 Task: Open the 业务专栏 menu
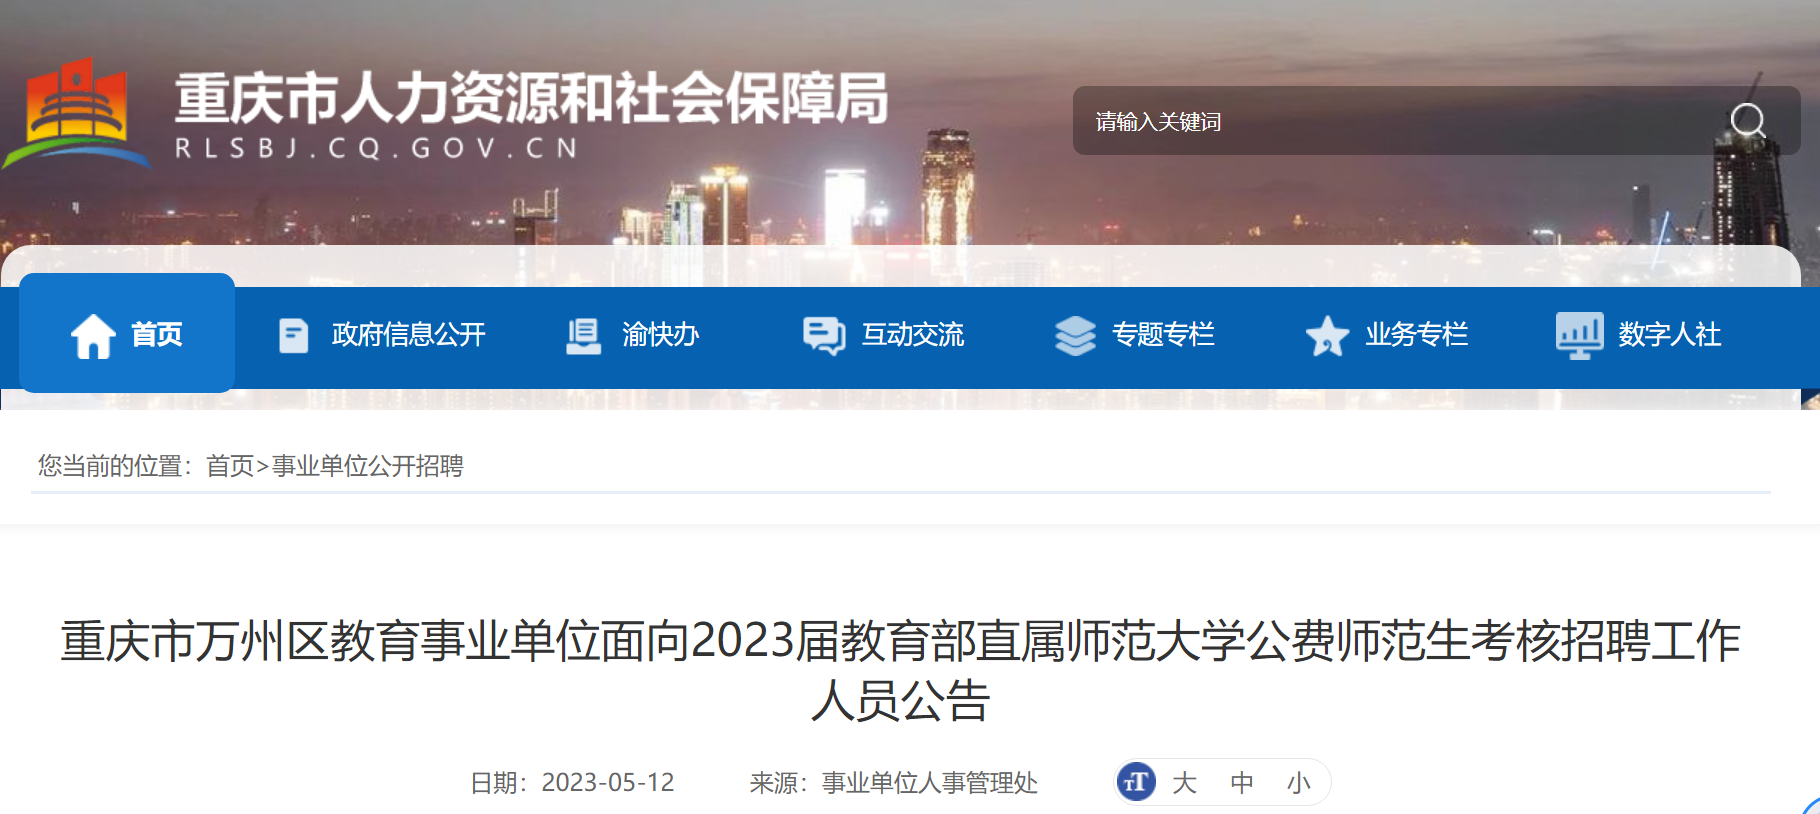coord(1417,335)
